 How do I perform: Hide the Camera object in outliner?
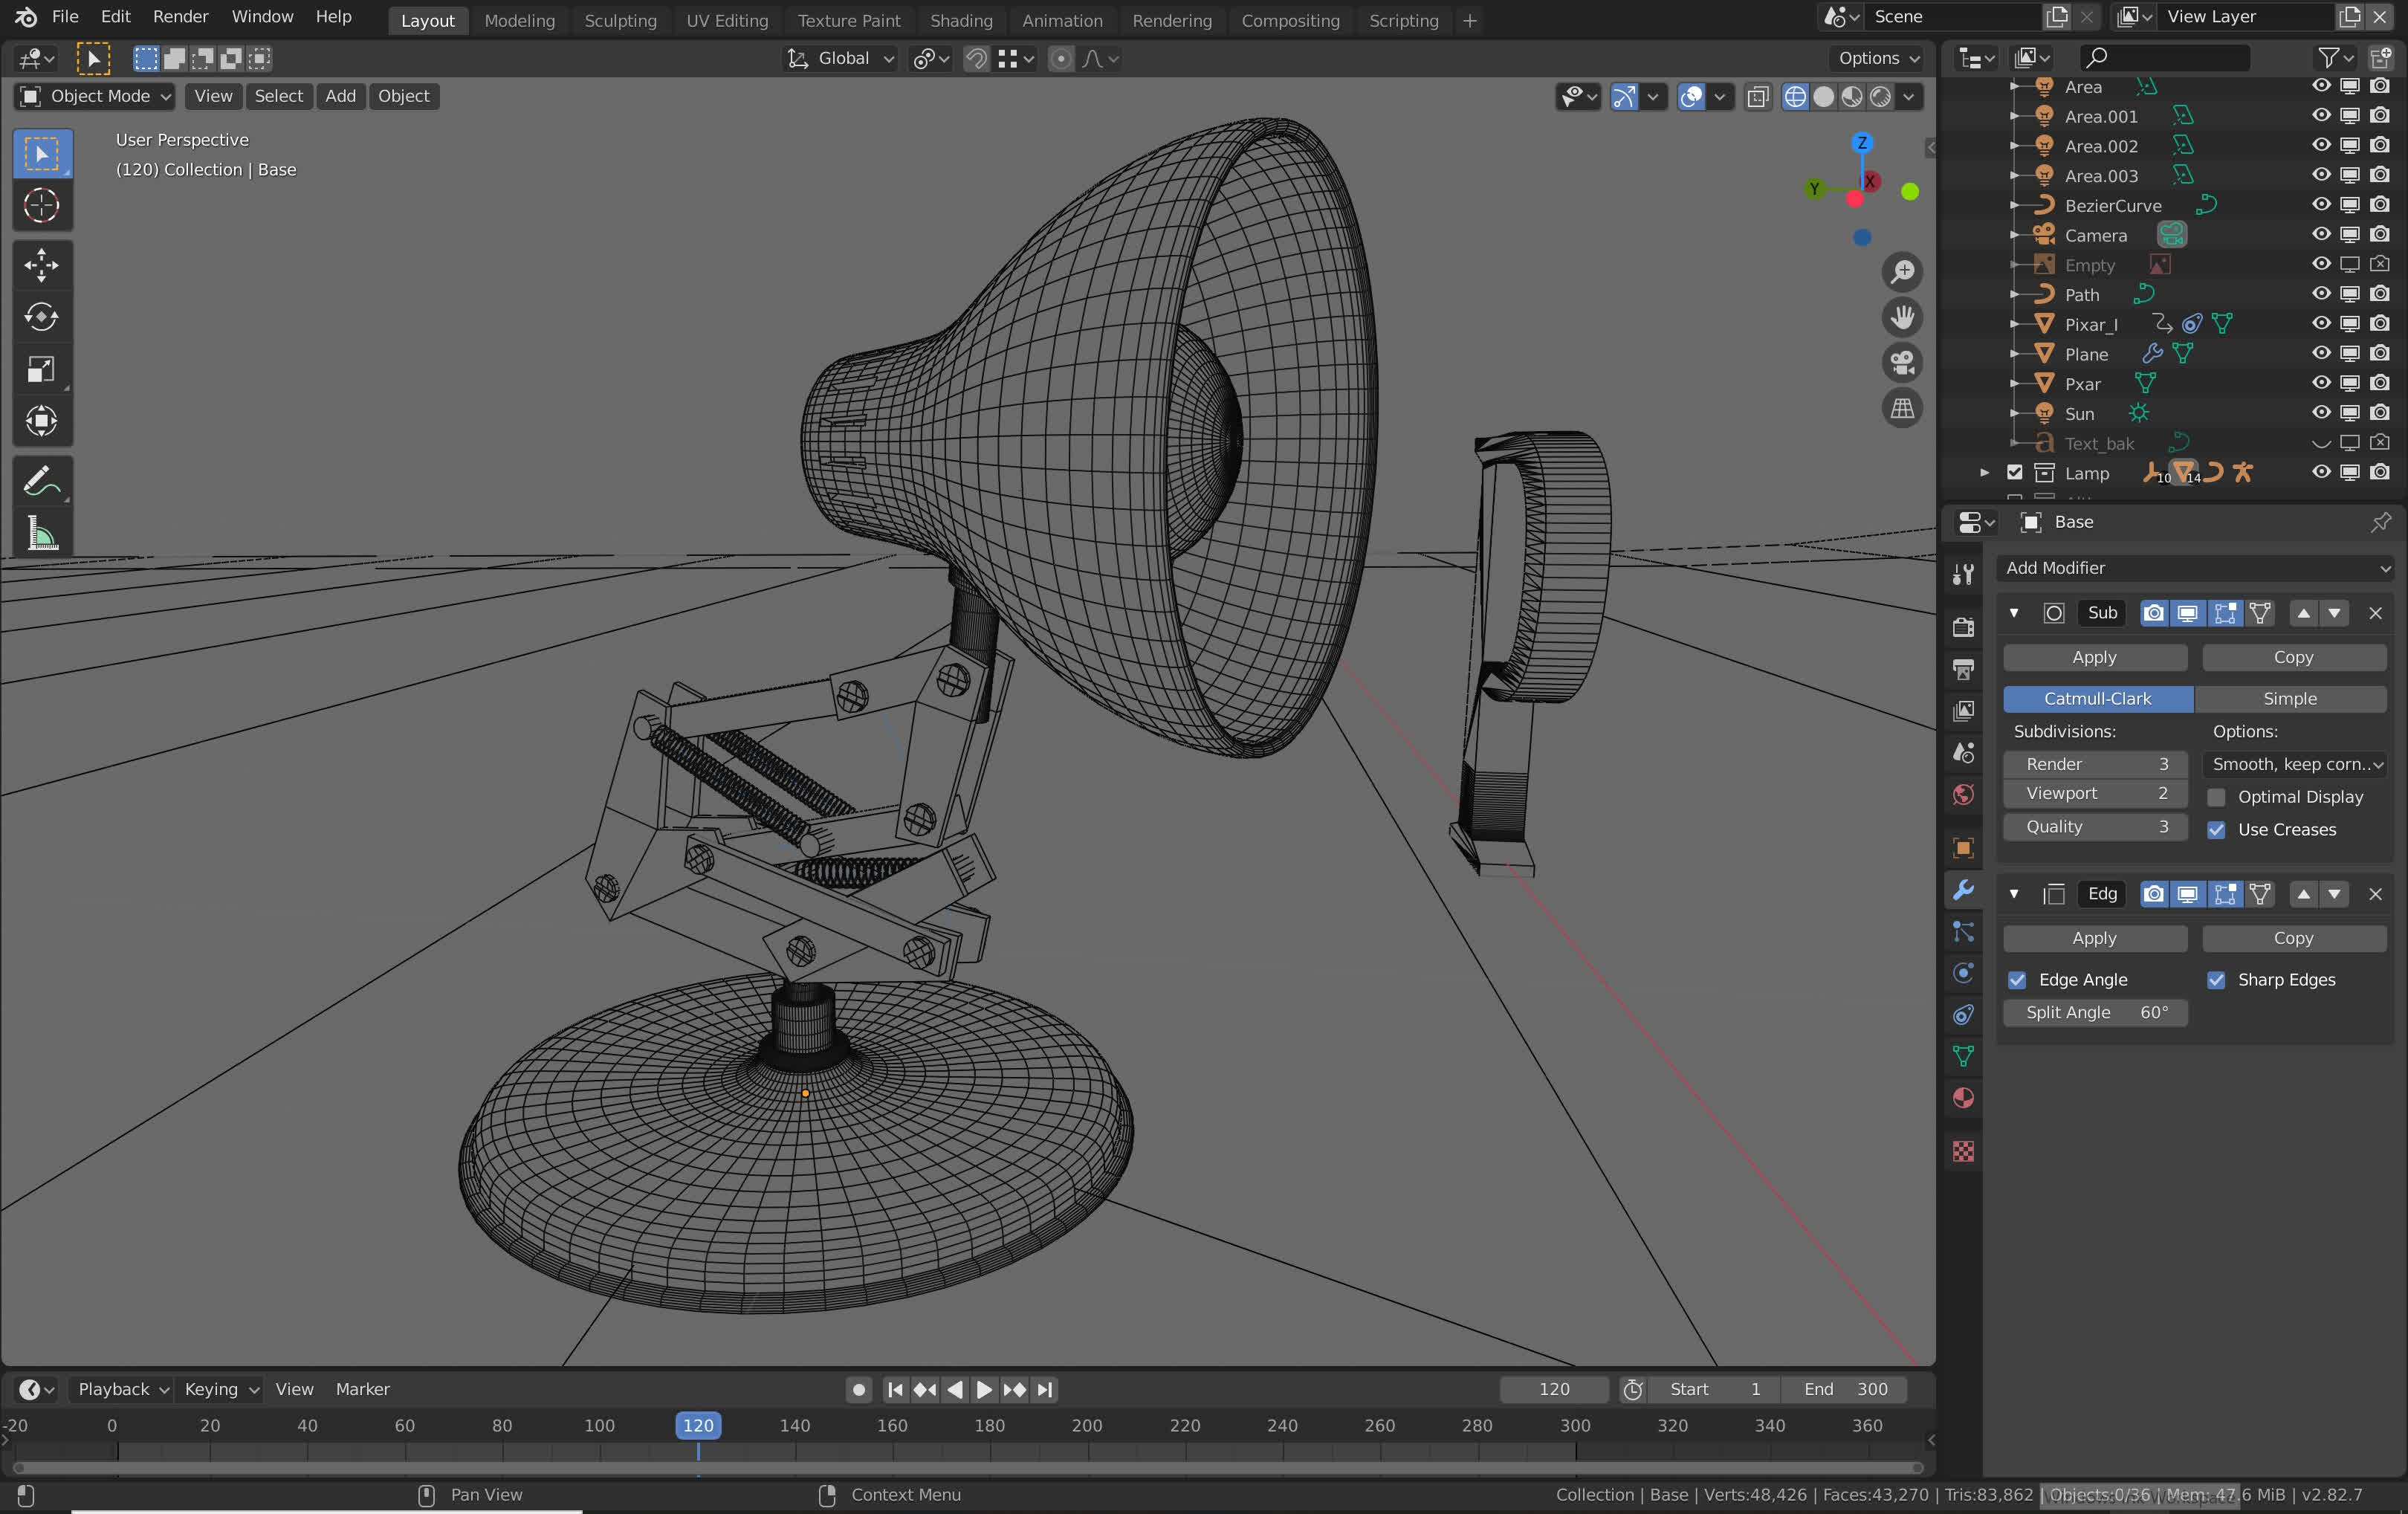[x=2321, y=235]
